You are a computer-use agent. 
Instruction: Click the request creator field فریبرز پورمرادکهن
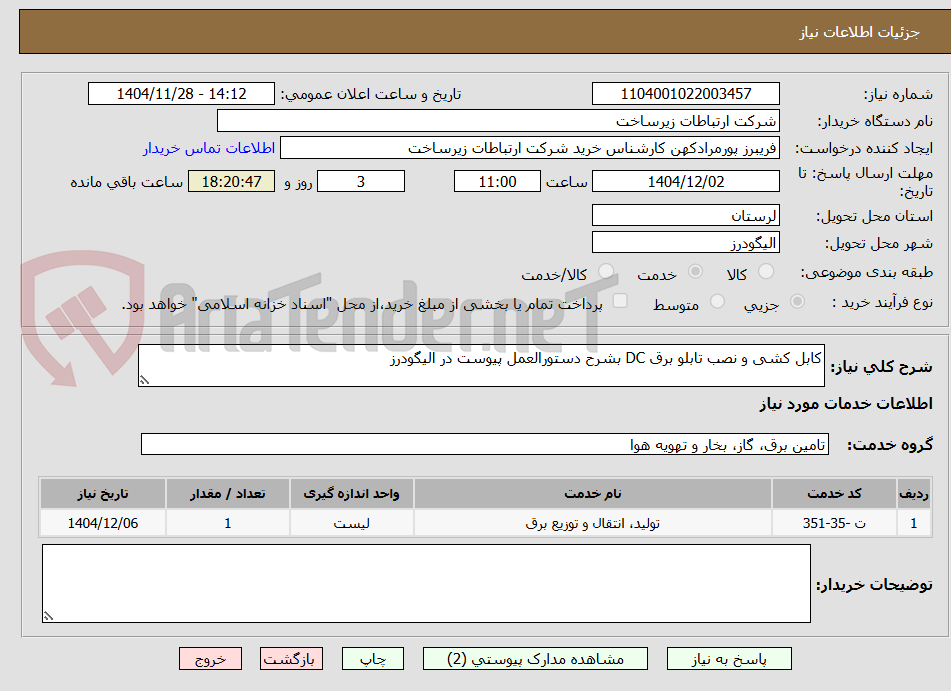pos(529,148)
